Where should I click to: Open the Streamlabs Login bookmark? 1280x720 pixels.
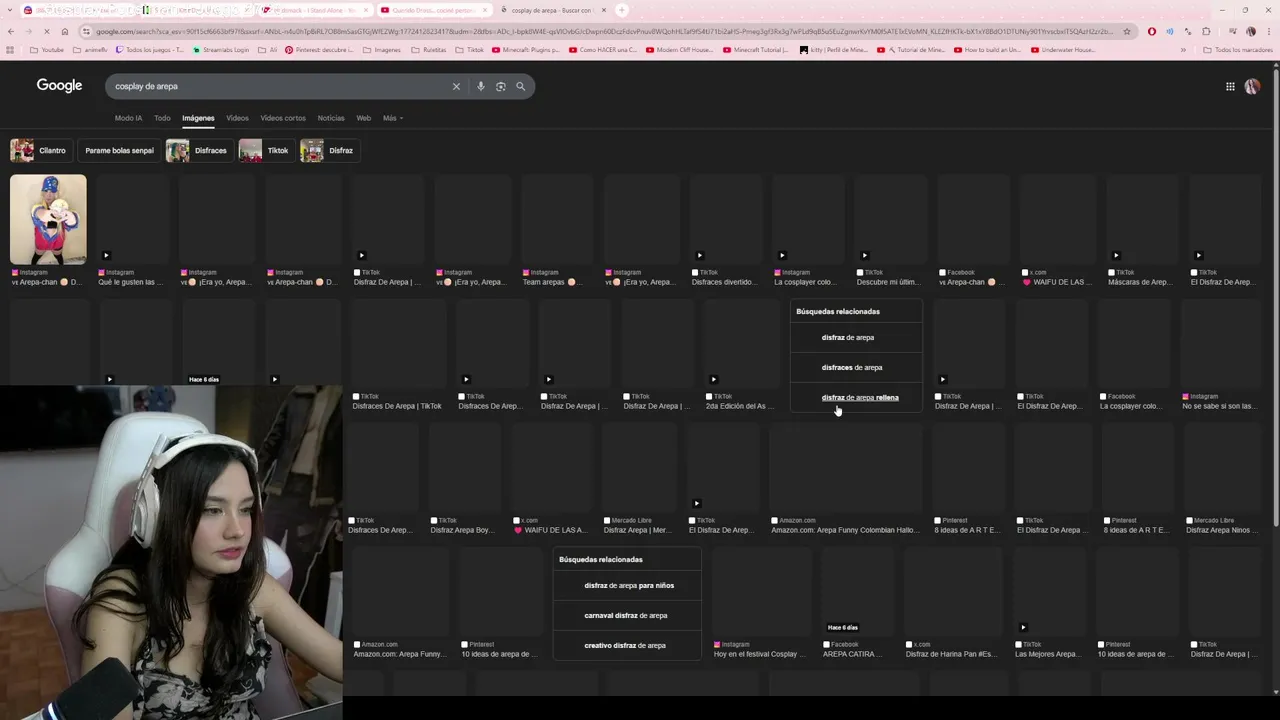click(221, 50)
